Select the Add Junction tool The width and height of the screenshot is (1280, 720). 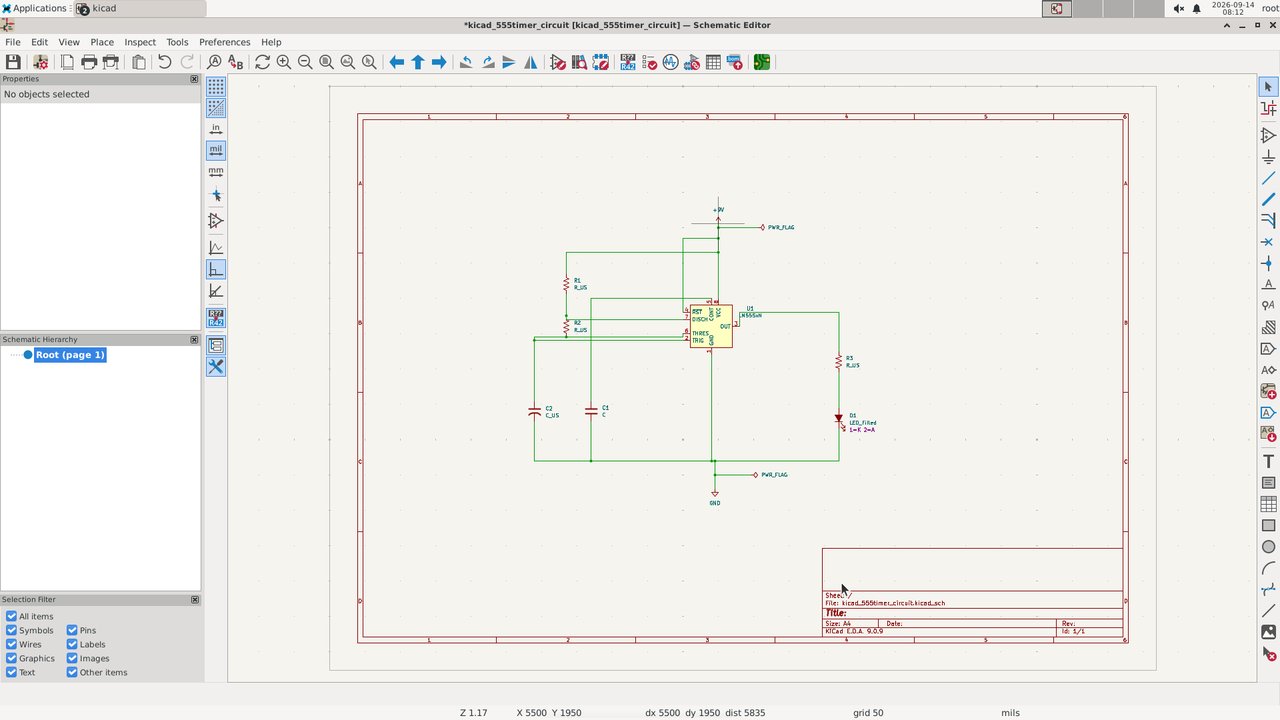(1268, 263)
